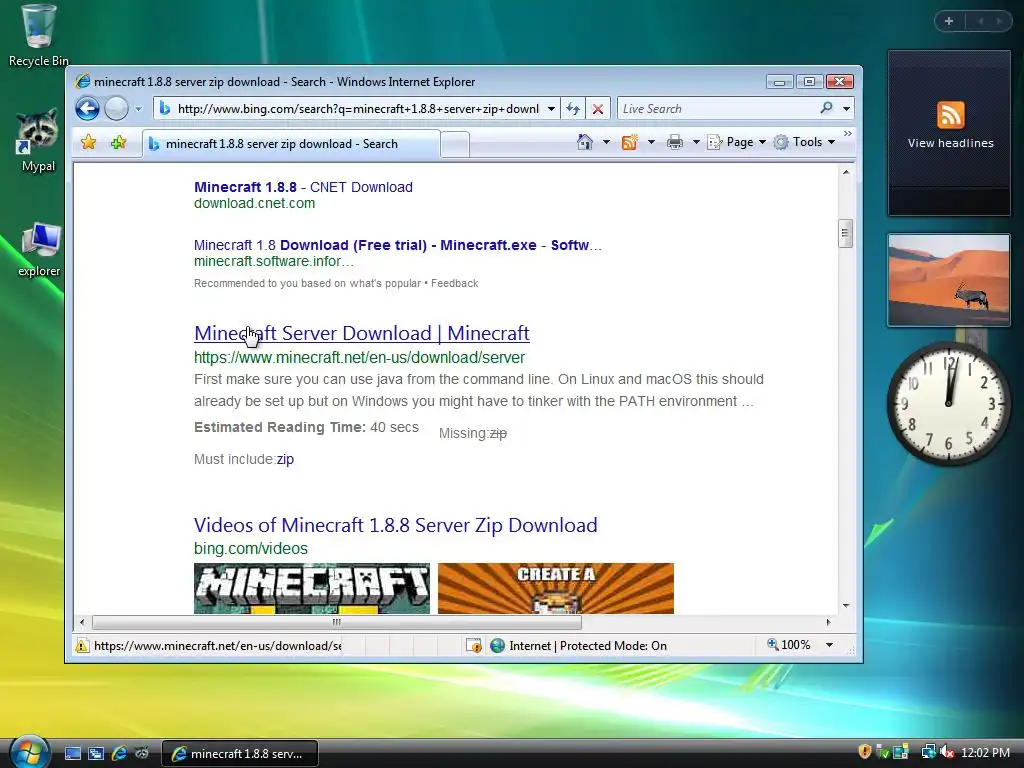
Task: Open the MINECRAFT video thumbnail
Action: coord(312,588)
